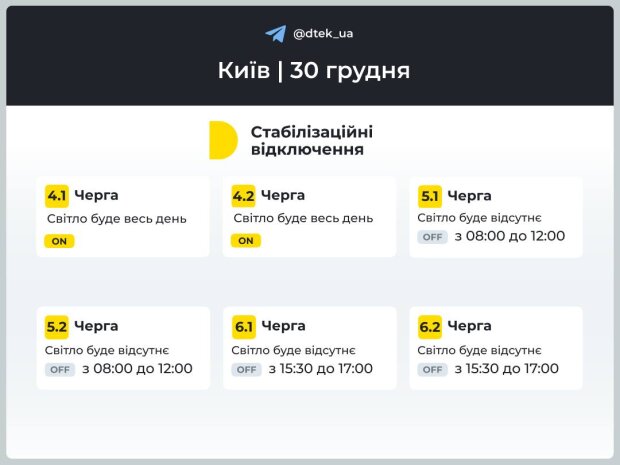The width and height of the screenshot is (620, 465).
Task: Click the OFF indicator for queue 5.2
Action: pos(59,369)
